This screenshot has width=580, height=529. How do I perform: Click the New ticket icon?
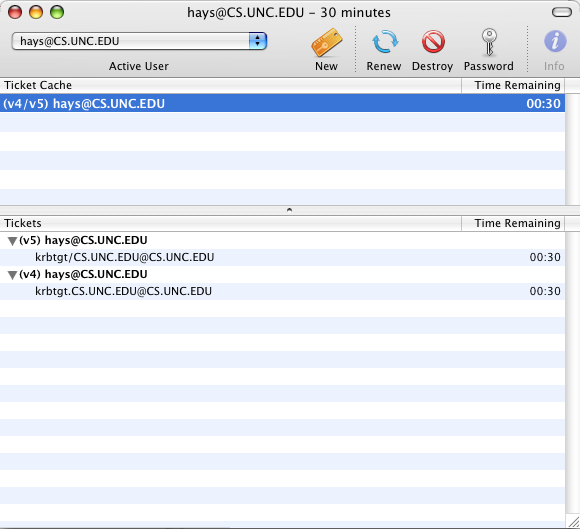pyautogui.click(x=327, y=43)
